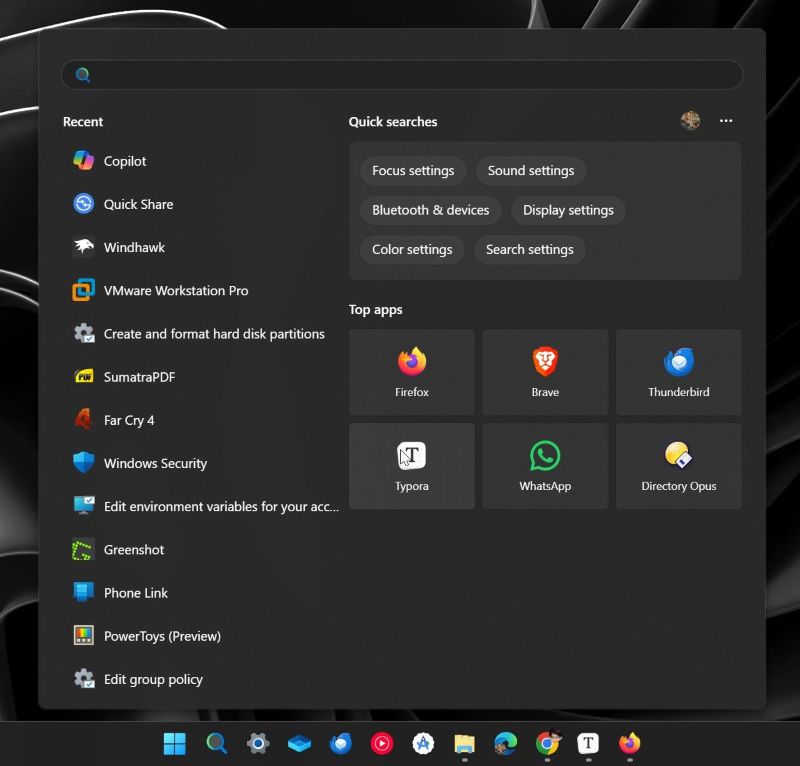Viewport: 800px width, 766px height.
Task: Select the Color settings chip
Action: click(x=412, y=250)
